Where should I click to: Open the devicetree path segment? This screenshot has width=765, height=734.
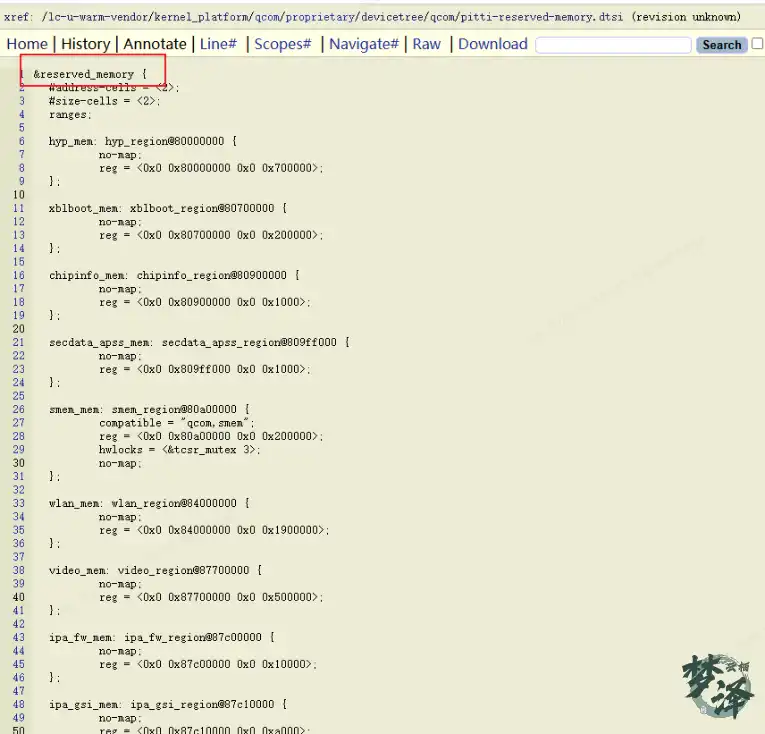392,17
